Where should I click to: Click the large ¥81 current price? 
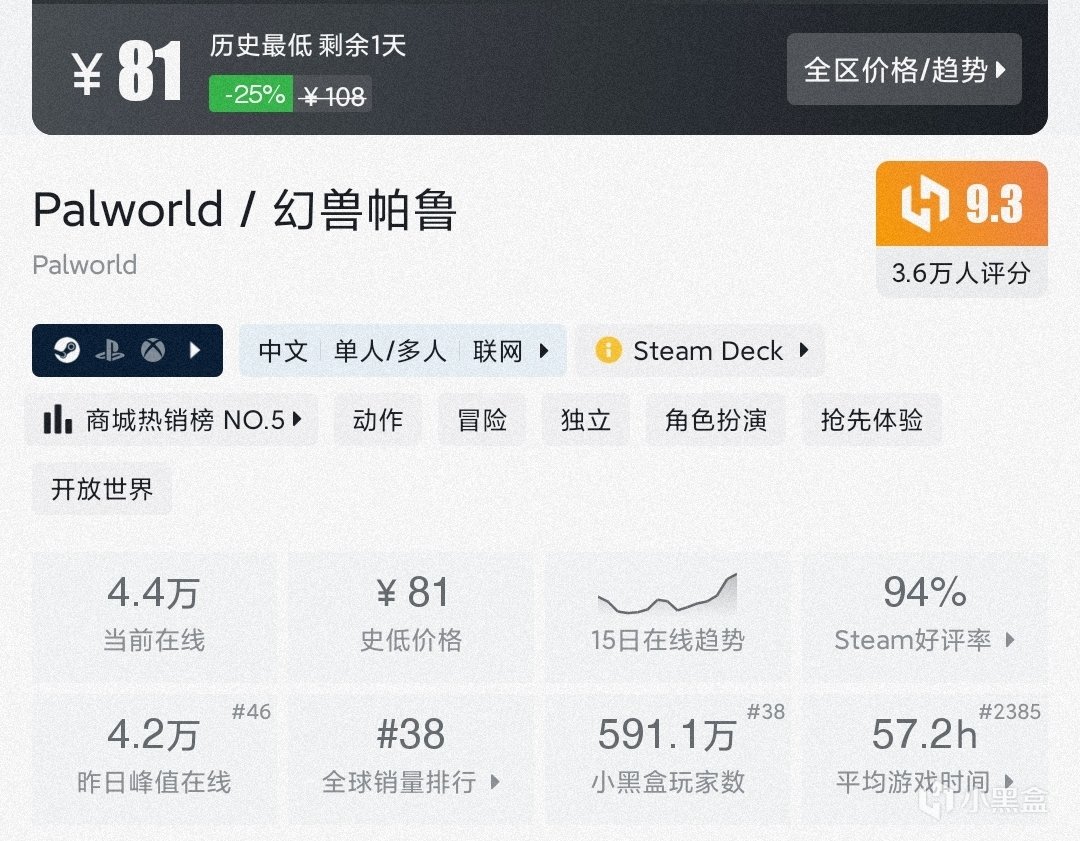pos(128,70)
